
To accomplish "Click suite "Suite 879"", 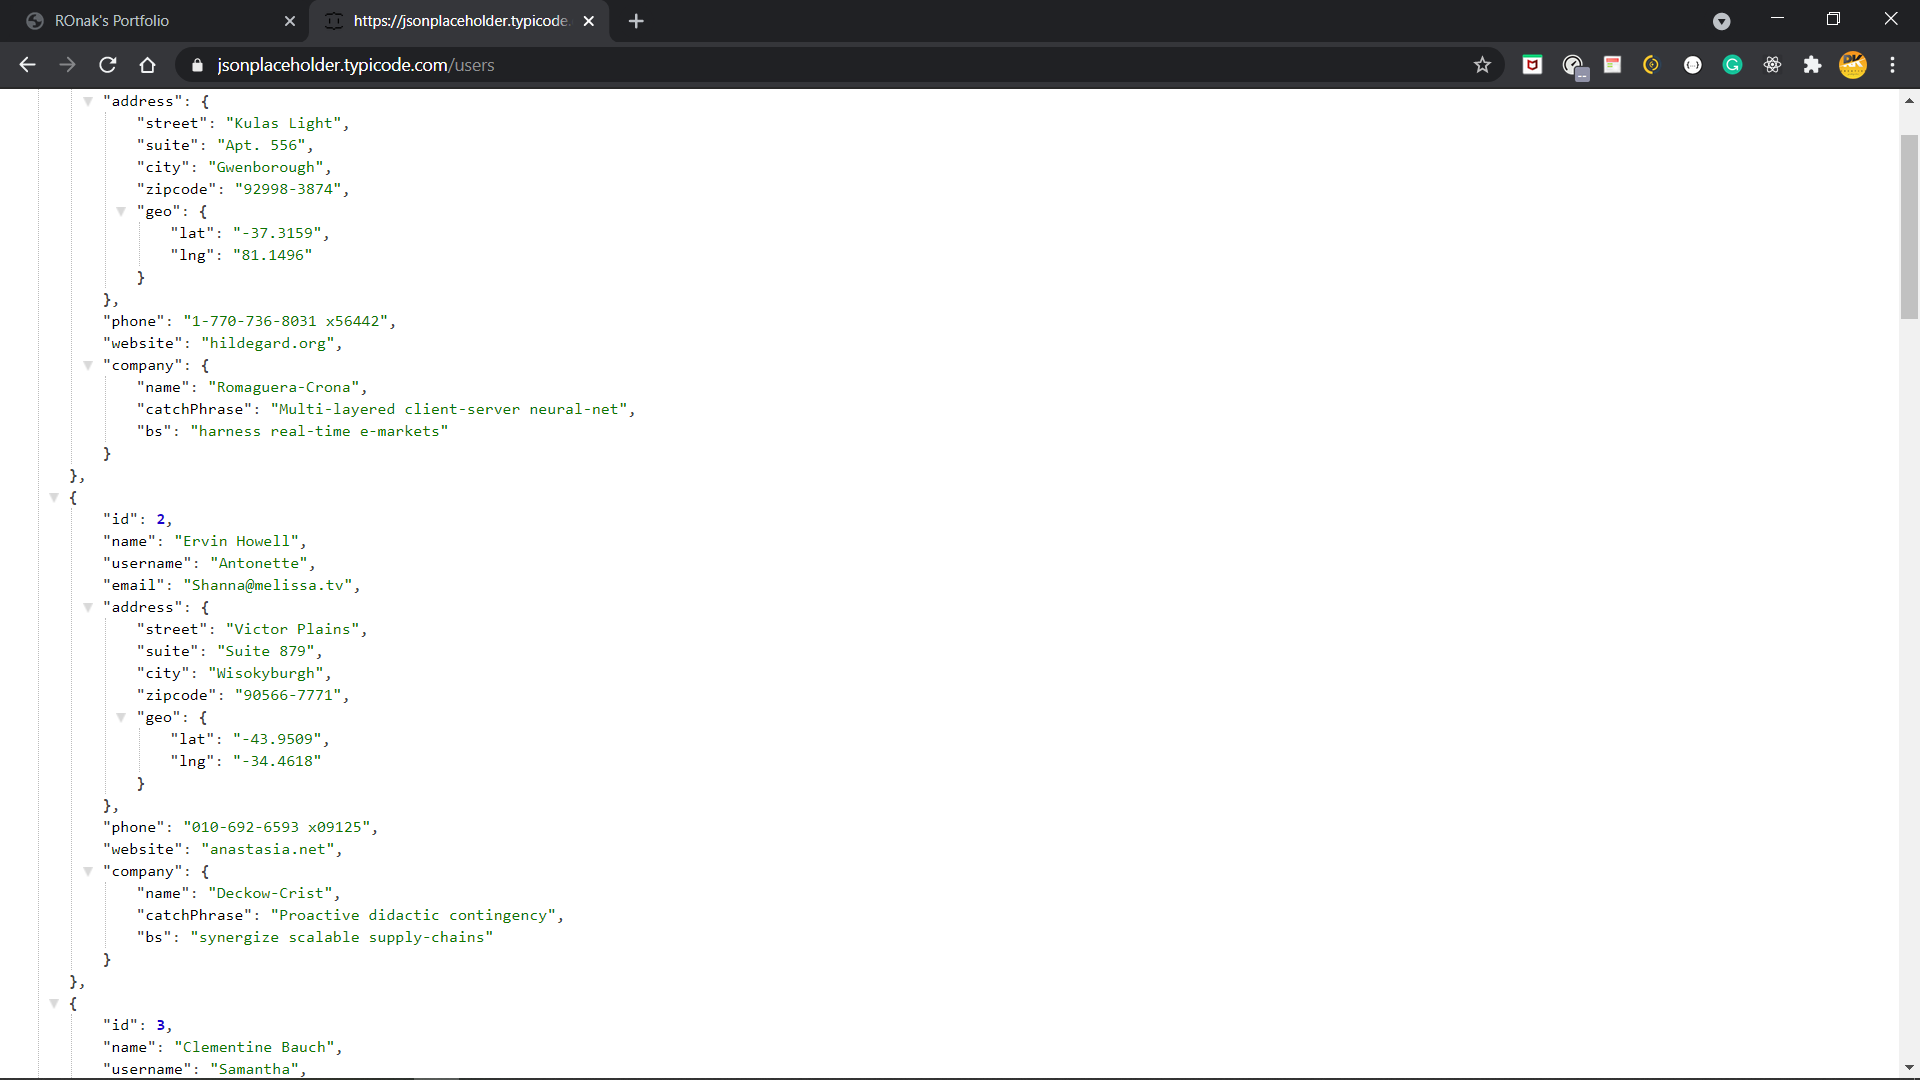I will coord(266,651).
